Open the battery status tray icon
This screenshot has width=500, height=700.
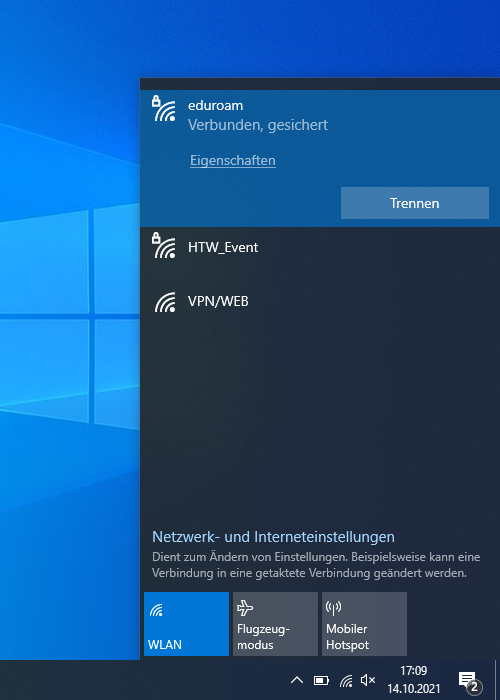(321, 680)
